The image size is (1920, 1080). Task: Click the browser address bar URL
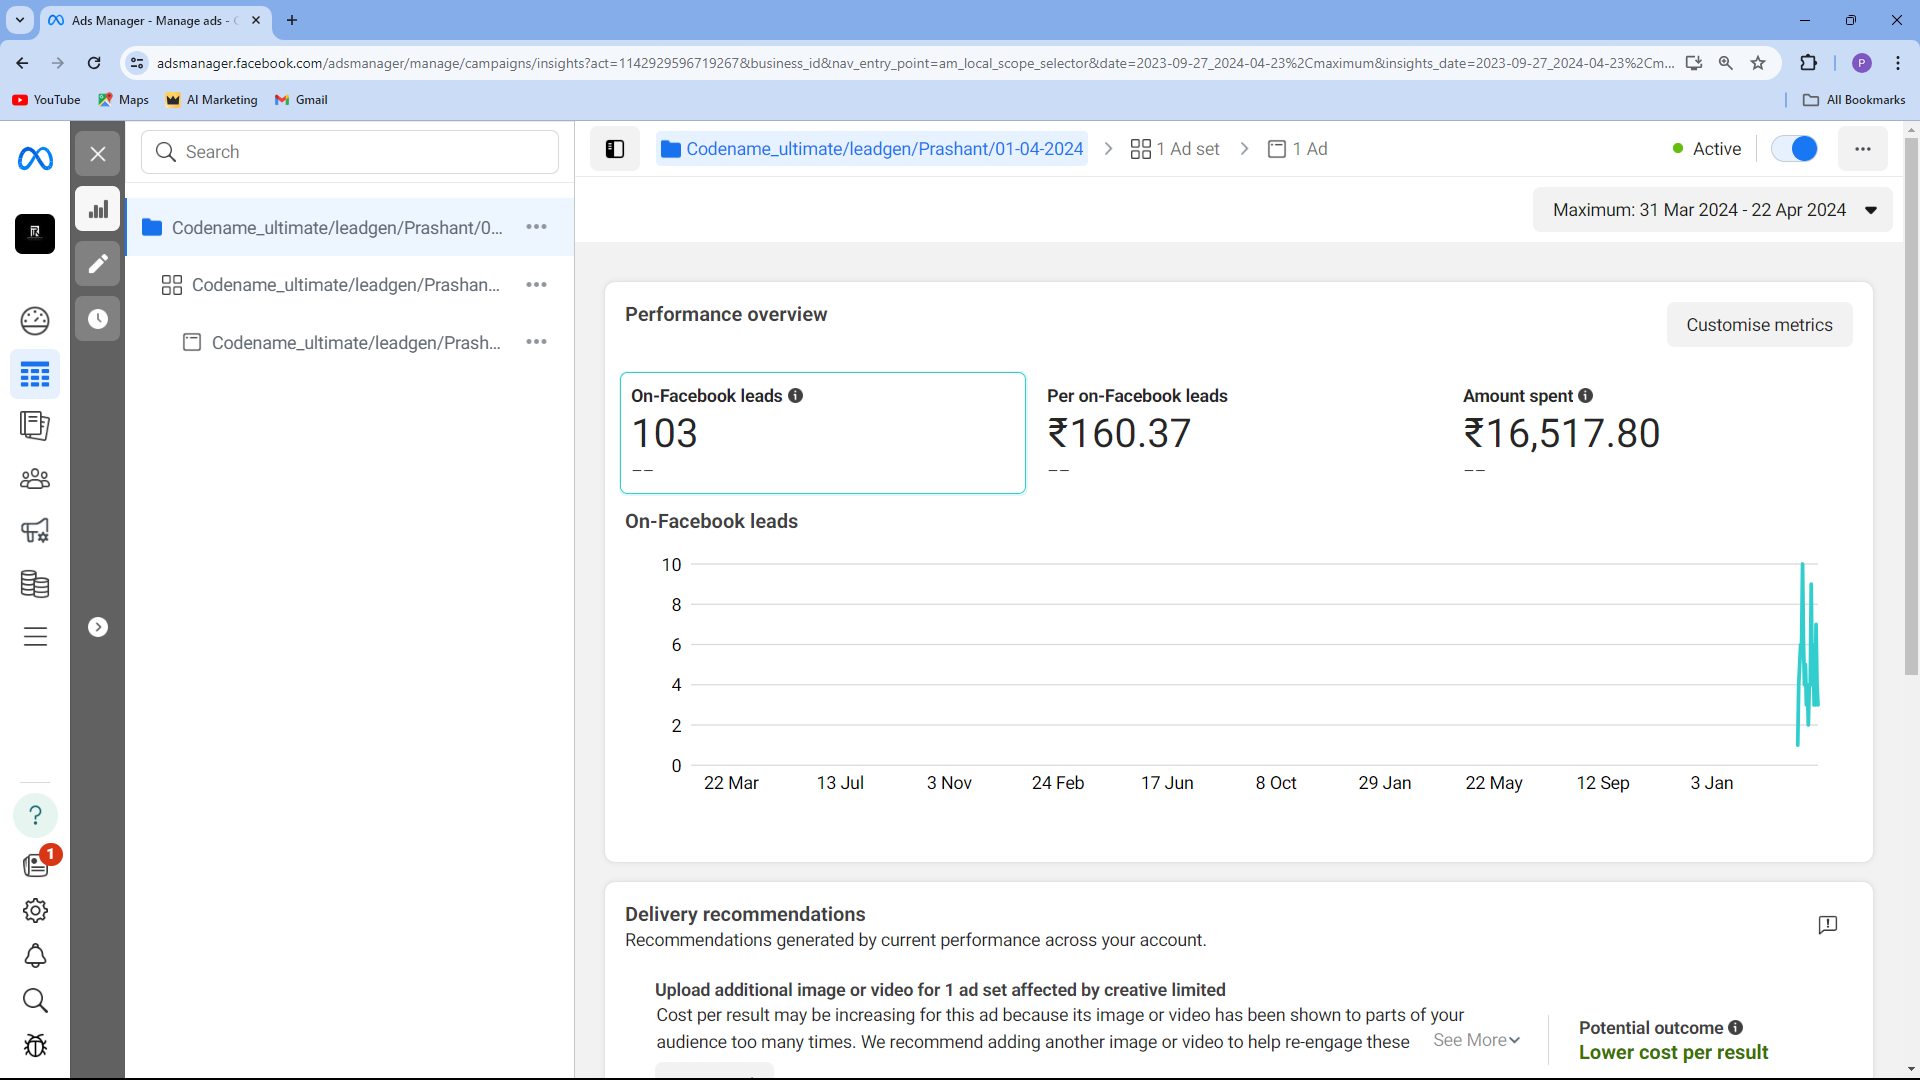(915, 63)
